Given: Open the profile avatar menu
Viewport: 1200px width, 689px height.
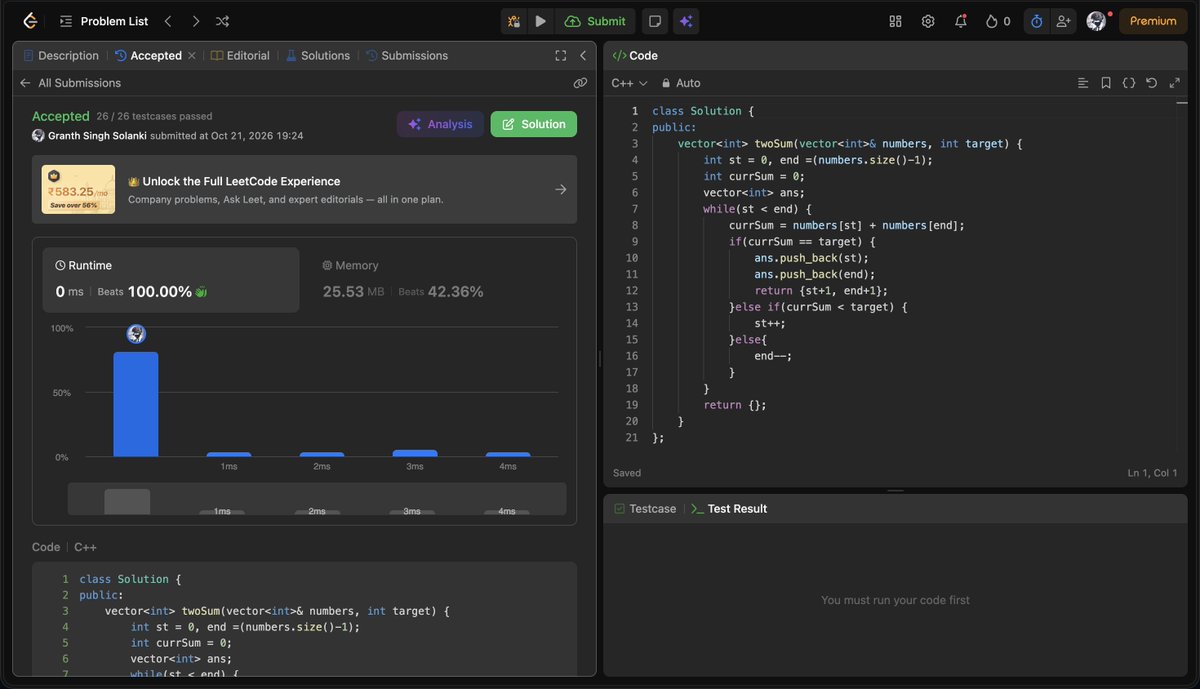Looking at the screenshot, I should (1096, 21).
